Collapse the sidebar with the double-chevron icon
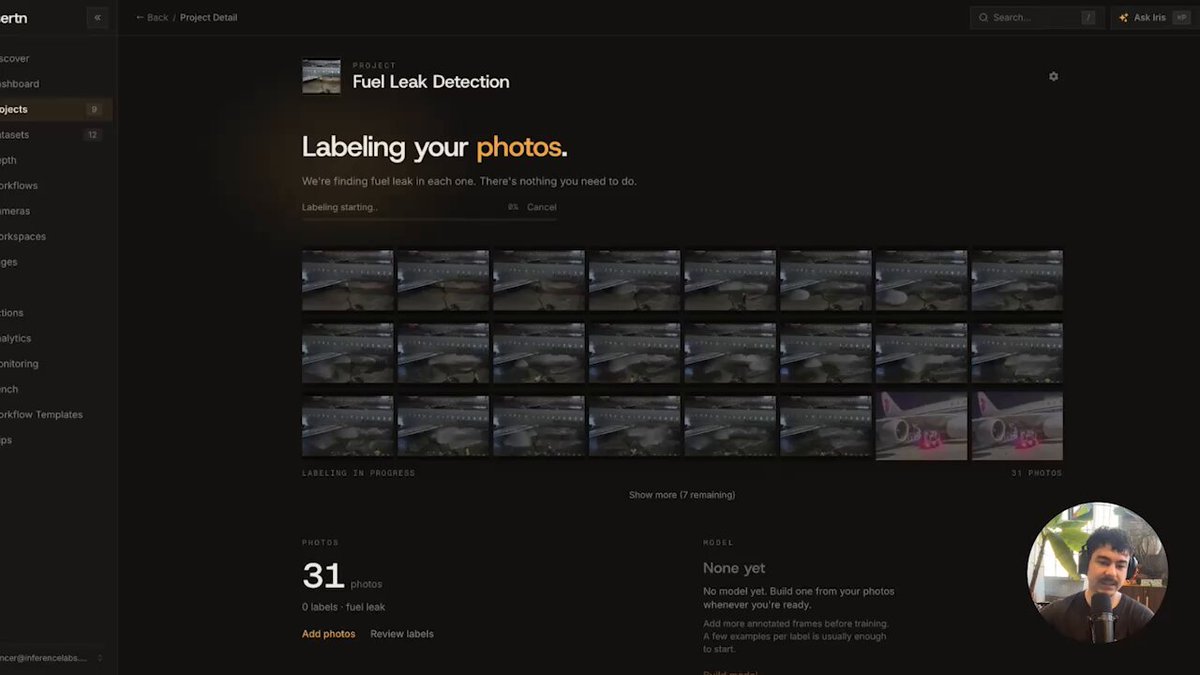 (97, 17)
